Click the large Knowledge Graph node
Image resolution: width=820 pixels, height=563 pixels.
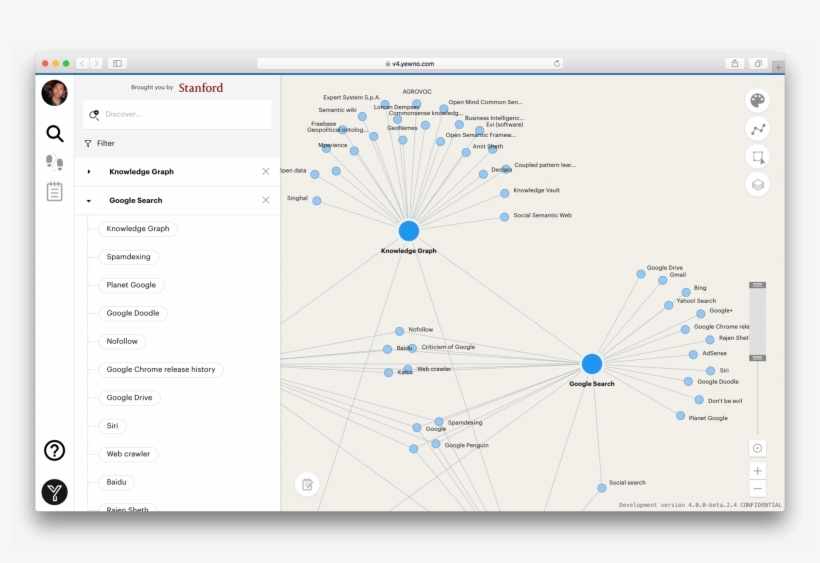click(409, 231)
